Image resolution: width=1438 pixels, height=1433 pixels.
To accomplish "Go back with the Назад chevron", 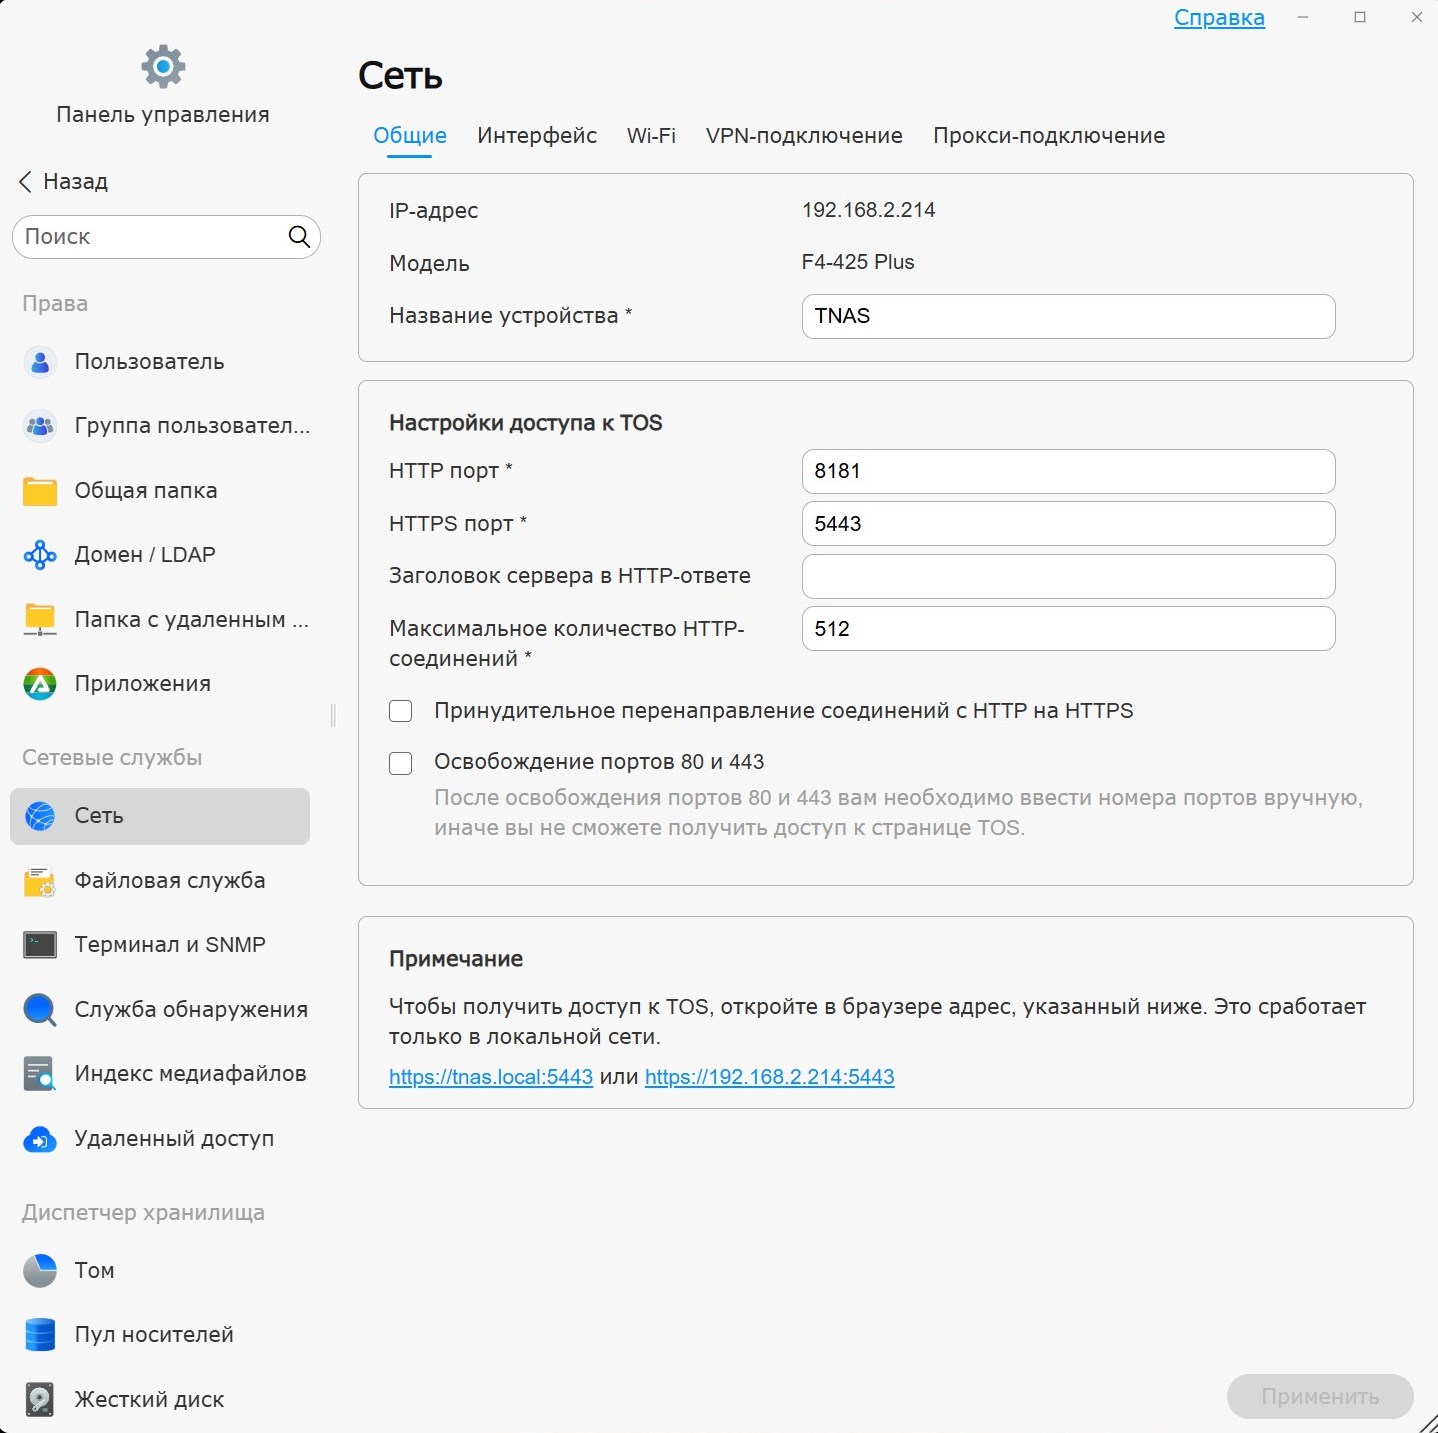I will click(26, 181).
